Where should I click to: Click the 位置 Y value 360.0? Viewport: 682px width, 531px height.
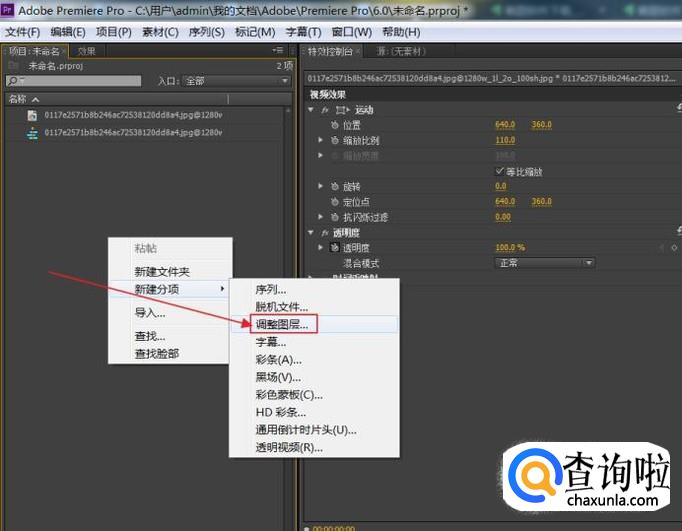tap(542, 125)
